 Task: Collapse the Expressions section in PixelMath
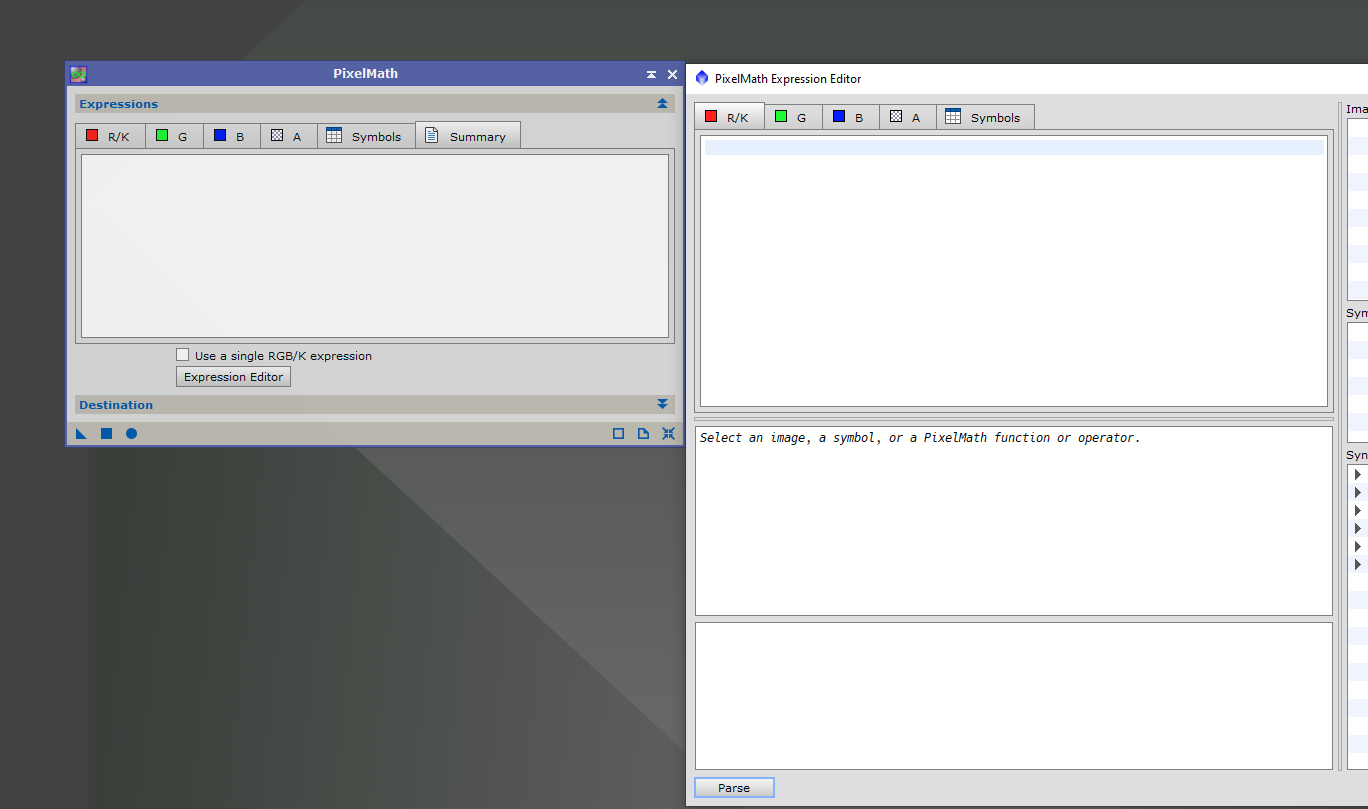click(x=662, y=103)
